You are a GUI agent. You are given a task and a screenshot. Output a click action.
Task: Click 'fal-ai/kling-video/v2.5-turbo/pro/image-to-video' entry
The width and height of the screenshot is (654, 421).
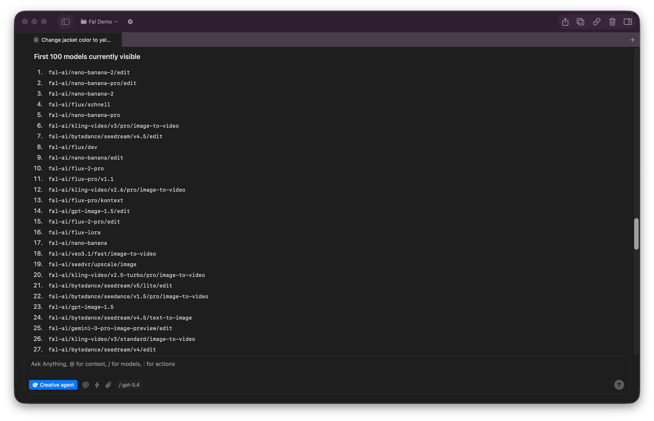pyautogui.click(x=126, y=275)
